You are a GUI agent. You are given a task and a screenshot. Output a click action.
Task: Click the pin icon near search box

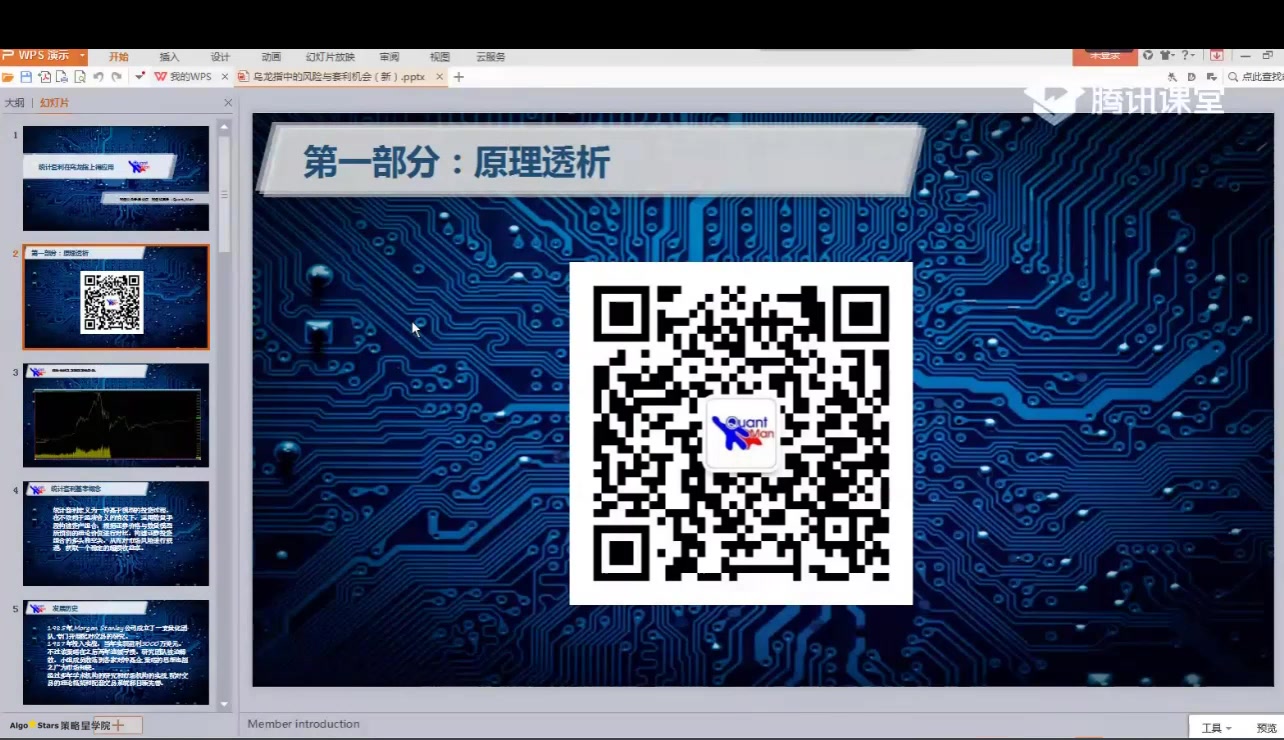coord(1172,77)
